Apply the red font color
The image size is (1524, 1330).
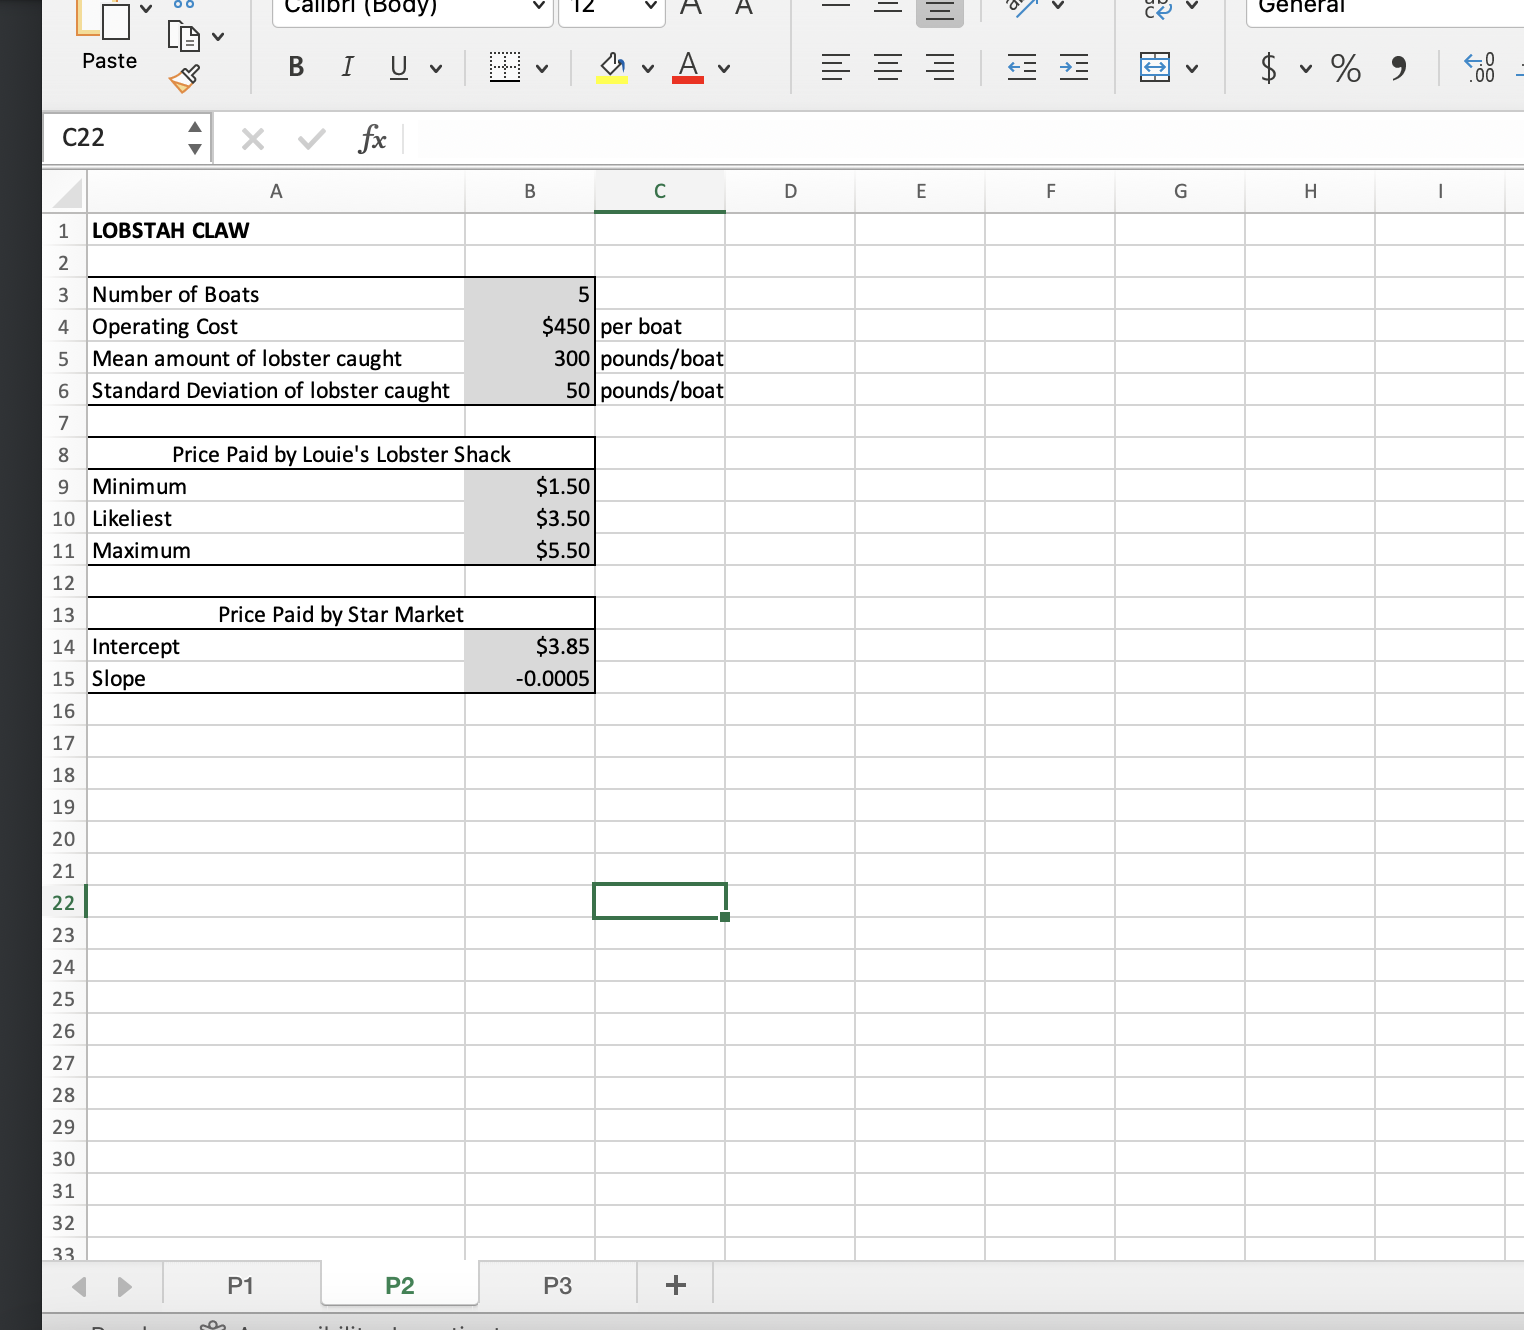[688, 68]
